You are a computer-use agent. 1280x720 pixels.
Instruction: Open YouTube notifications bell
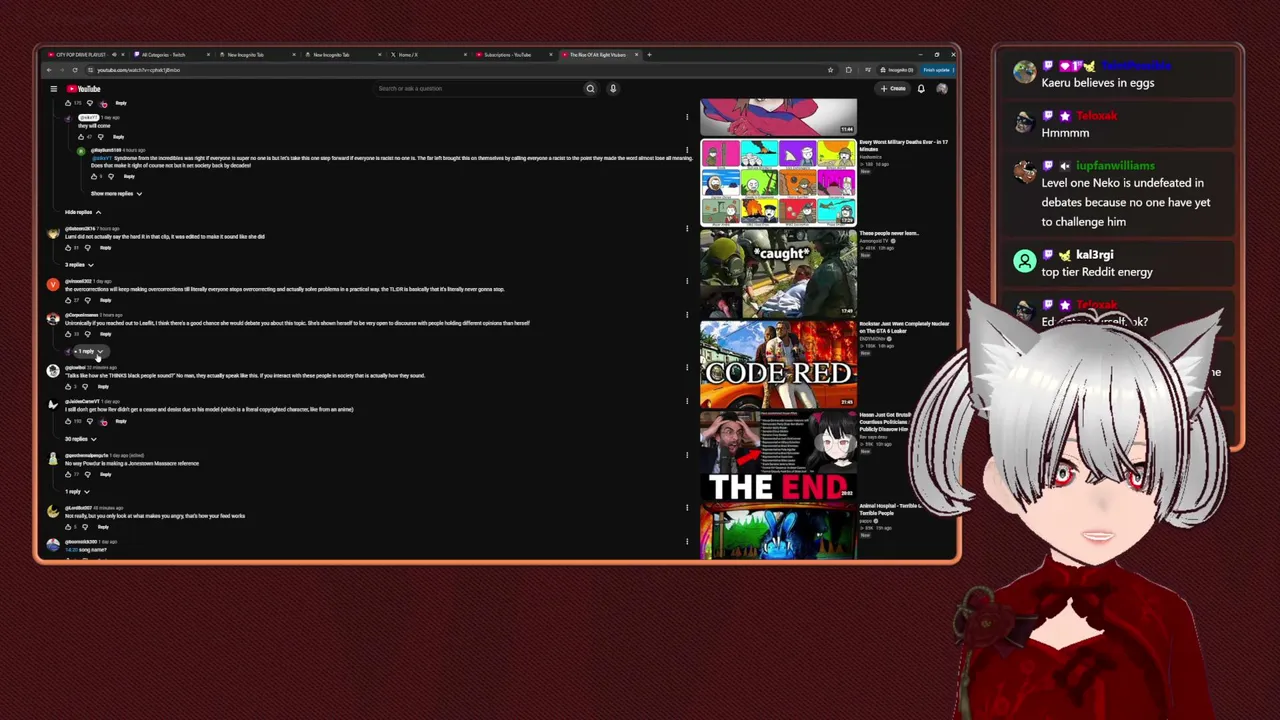[x=921, y=89]
